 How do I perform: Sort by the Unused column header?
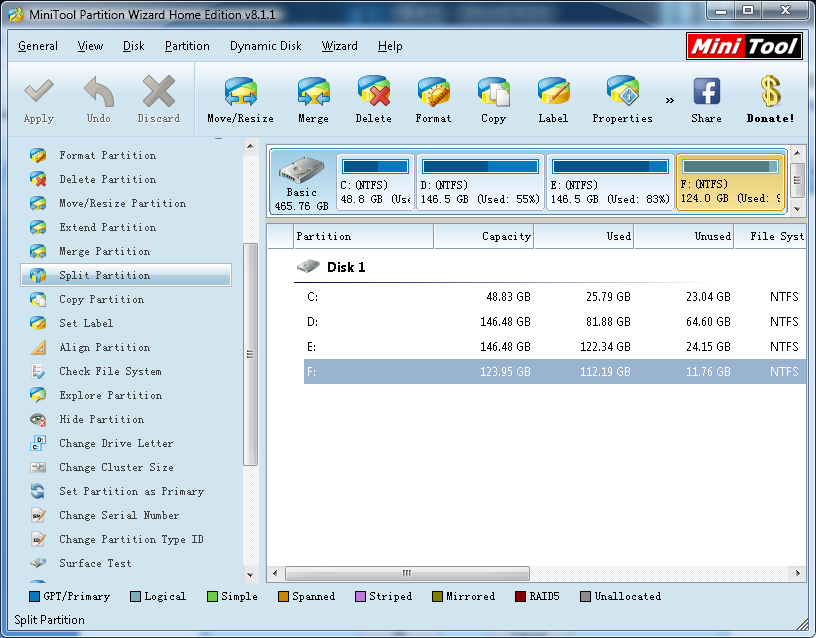click(x=684, y=236)
